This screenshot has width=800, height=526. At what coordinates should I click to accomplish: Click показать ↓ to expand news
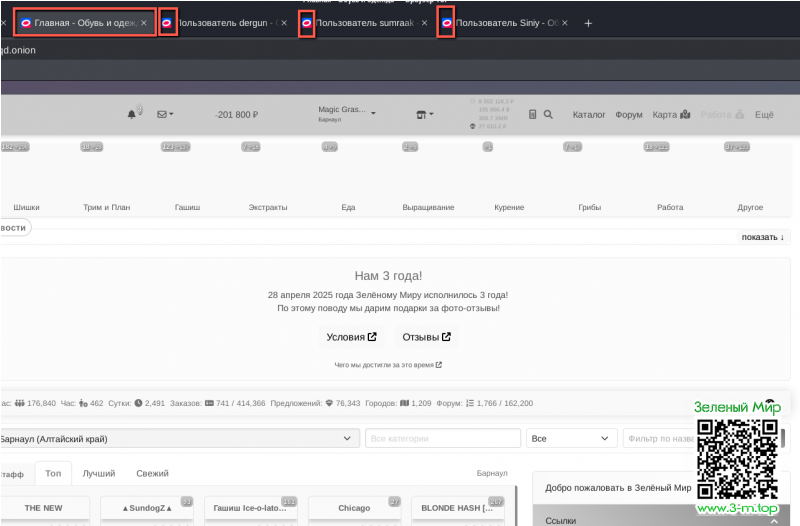[x=763, y=237]
